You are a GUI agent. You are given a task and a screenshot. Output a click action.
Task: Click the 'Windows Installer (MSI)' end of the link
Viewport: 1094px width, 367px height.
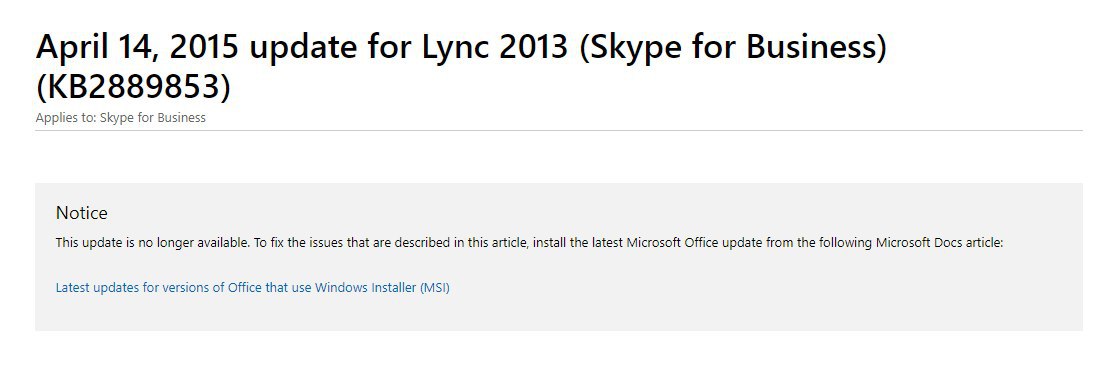point(382,287)
